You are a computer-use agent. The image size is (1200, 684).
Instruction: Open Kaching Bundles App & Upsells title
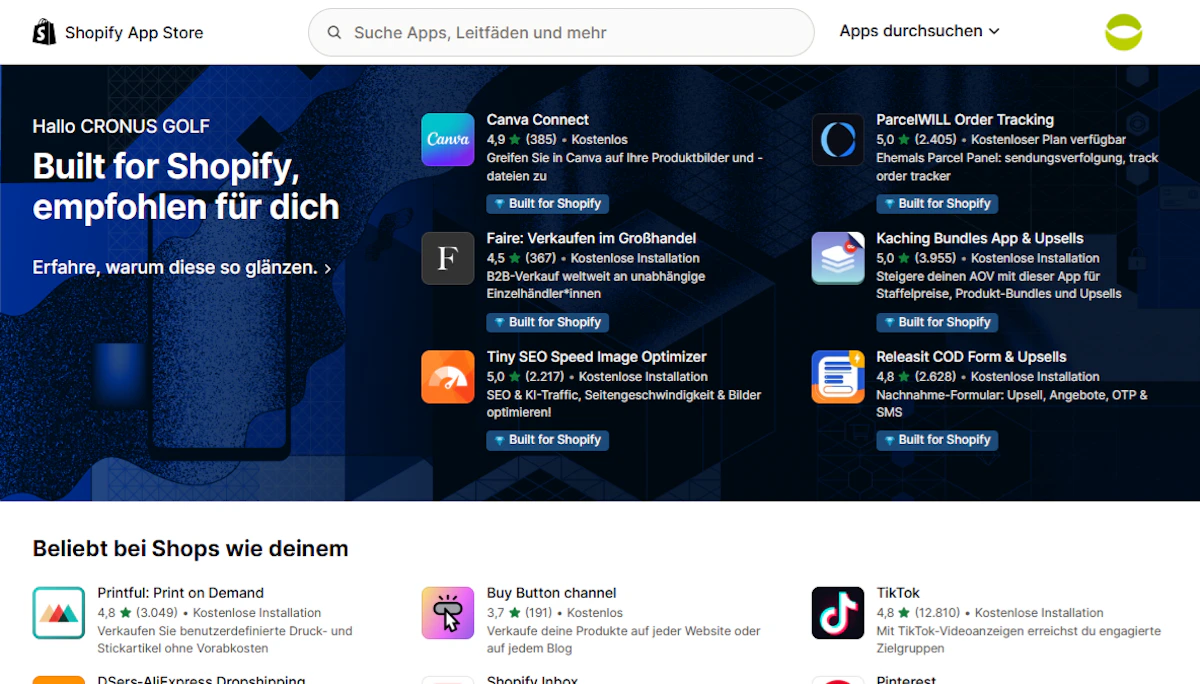(980, 239)
